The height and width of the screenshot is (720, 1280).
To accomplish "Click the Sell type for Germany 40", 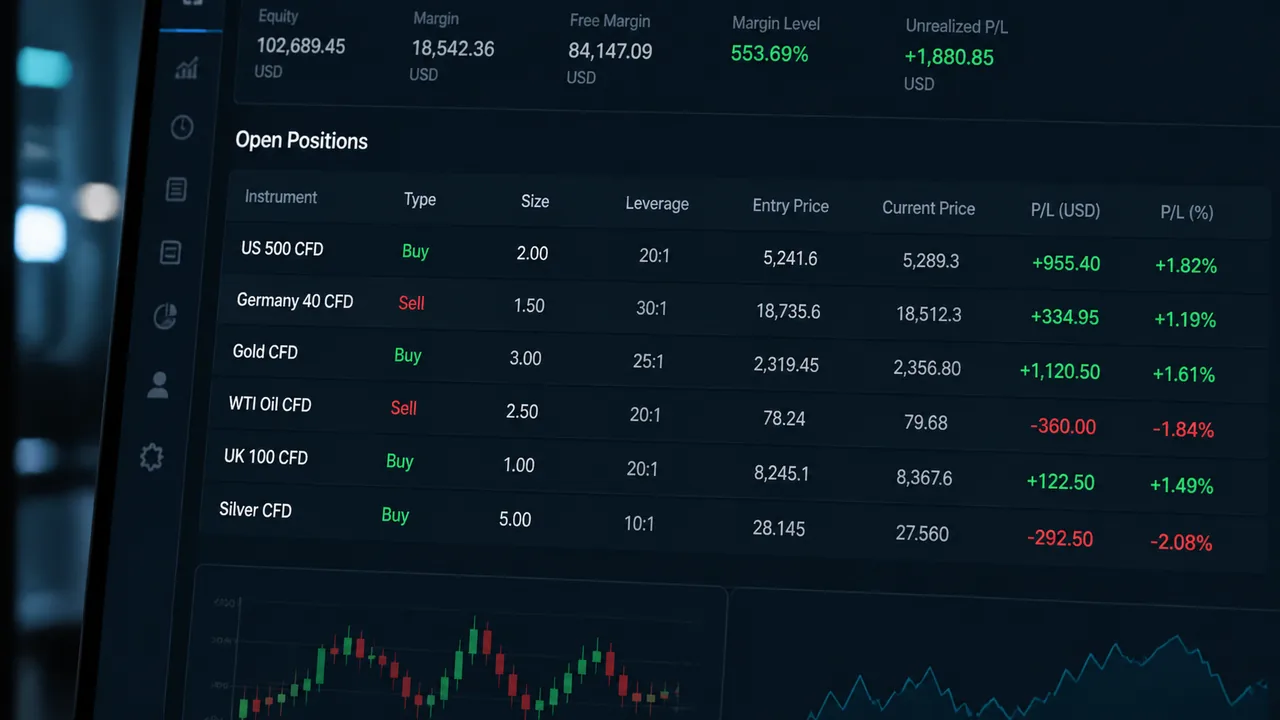I will [411, 303].
